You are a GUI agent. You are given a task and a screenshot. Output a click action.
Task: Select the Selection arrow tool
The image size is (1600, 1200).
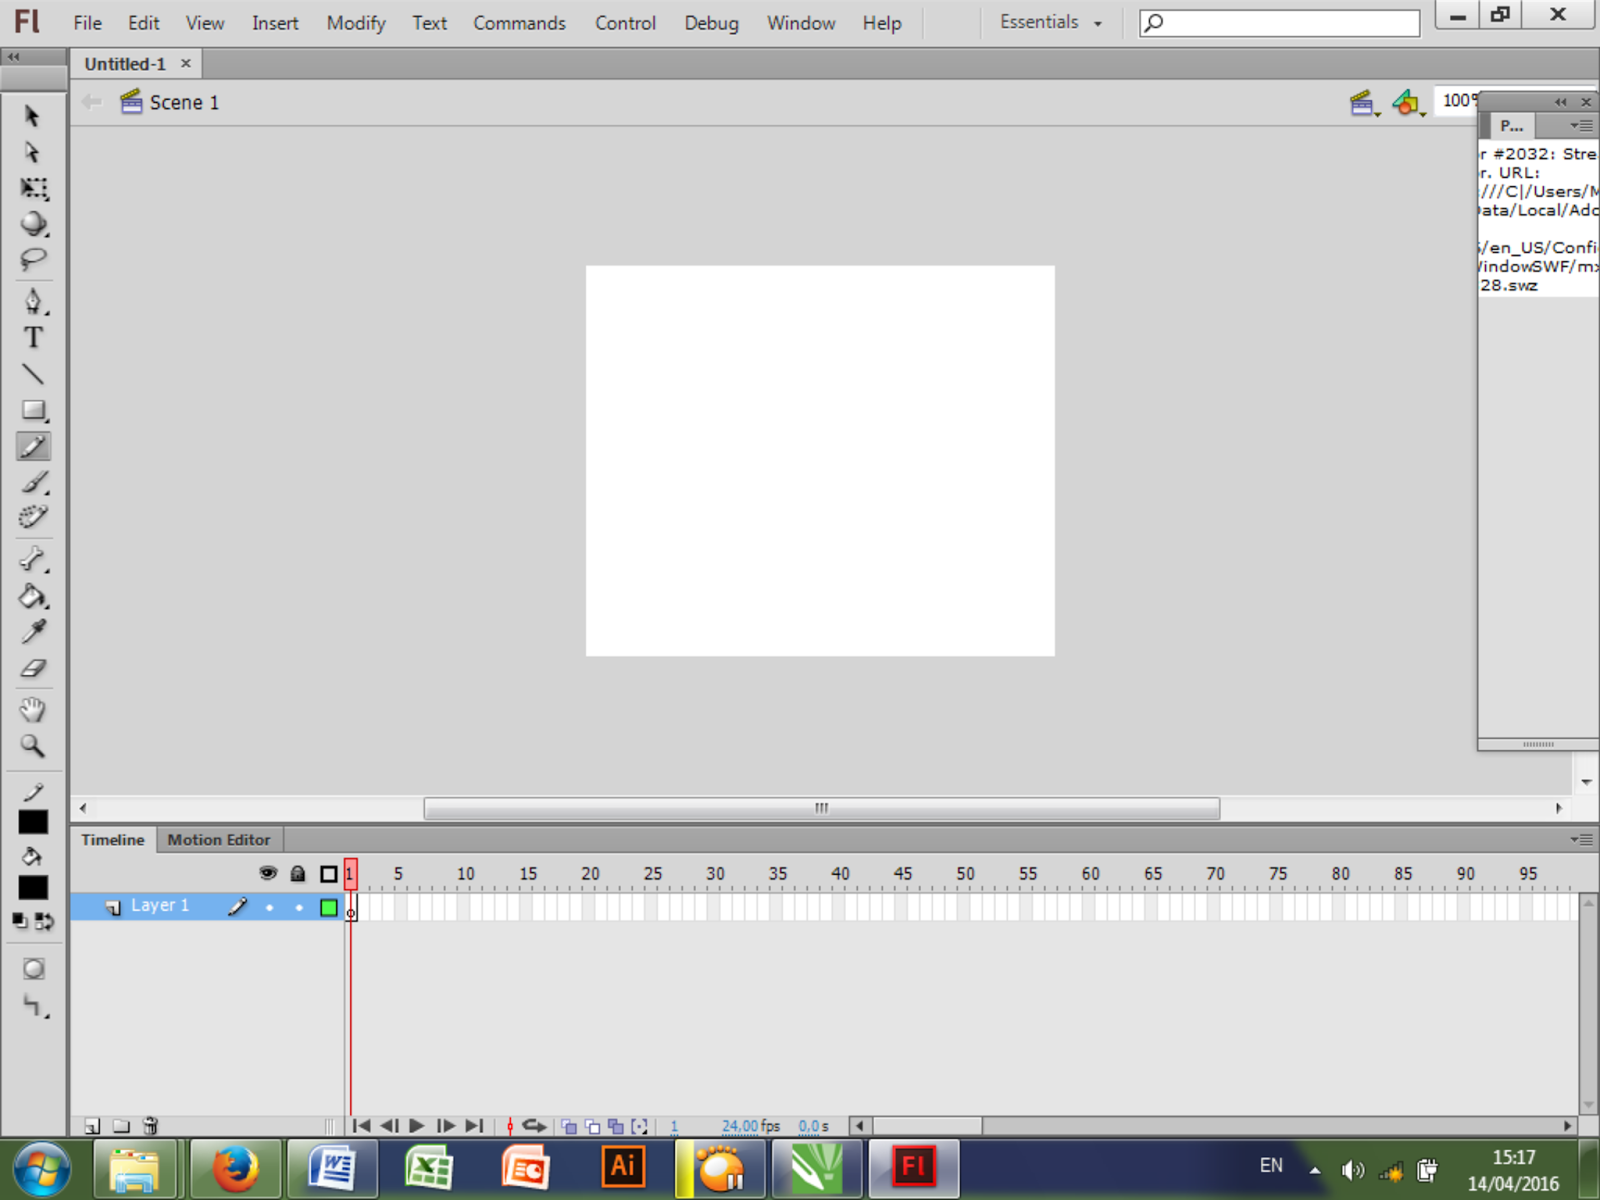tap(33, 116)
